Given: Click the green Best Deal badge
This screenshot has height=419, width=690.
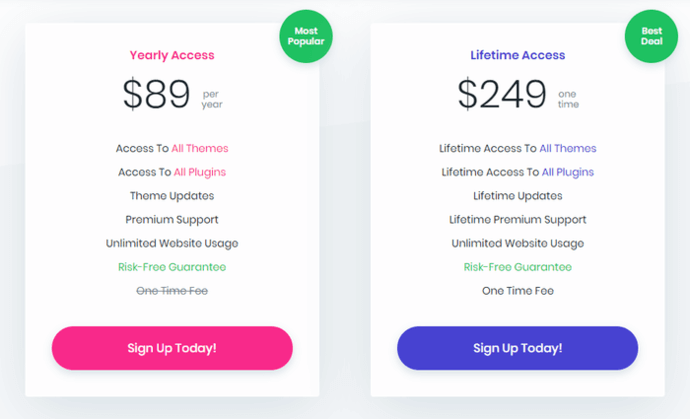Looking at the screenshot, I should (651, 38).
